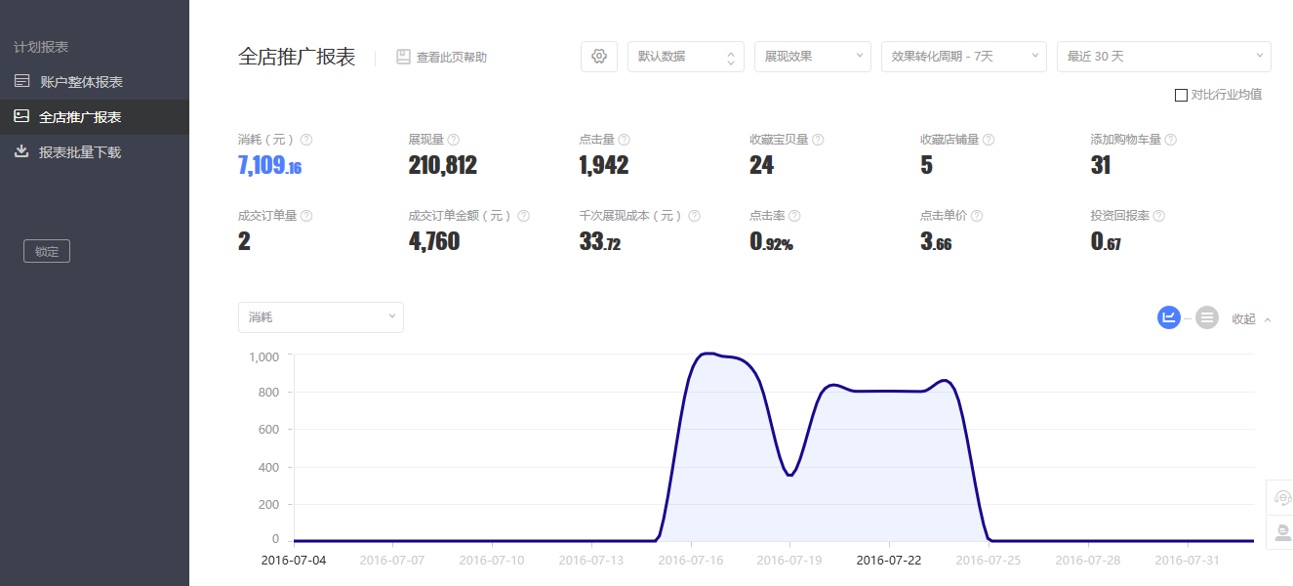Select the 点击单价 value 3.66

[935, 241]
